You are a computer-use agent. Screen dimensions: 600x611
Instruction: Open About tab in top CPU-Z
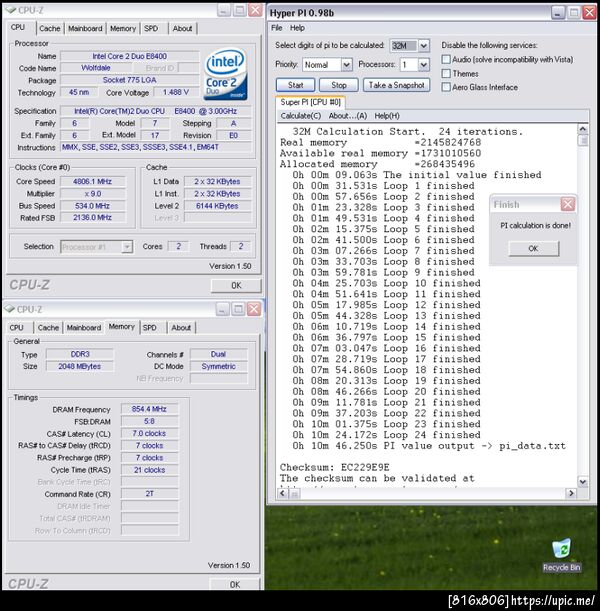182,28
